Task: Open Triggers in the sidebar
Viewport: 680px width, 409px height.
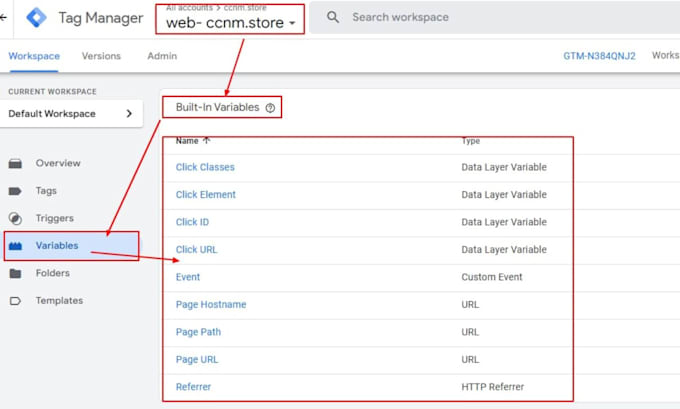Action: point(55,218)
